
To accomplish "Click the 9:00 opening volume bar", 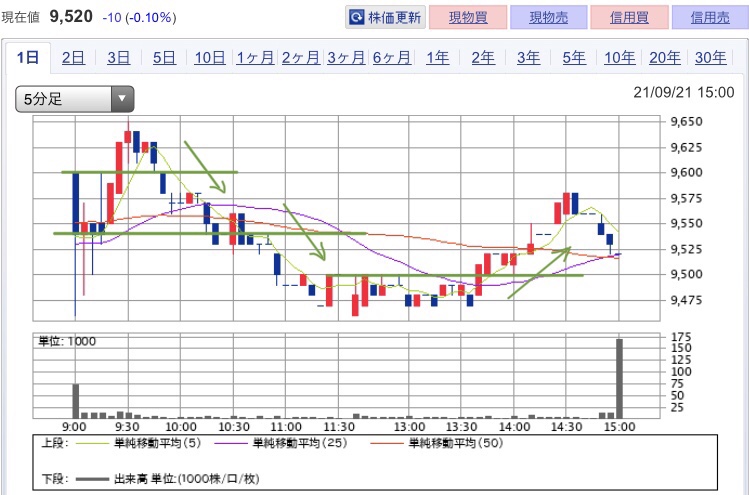I will pyautogui.click(x=75, y=401).
